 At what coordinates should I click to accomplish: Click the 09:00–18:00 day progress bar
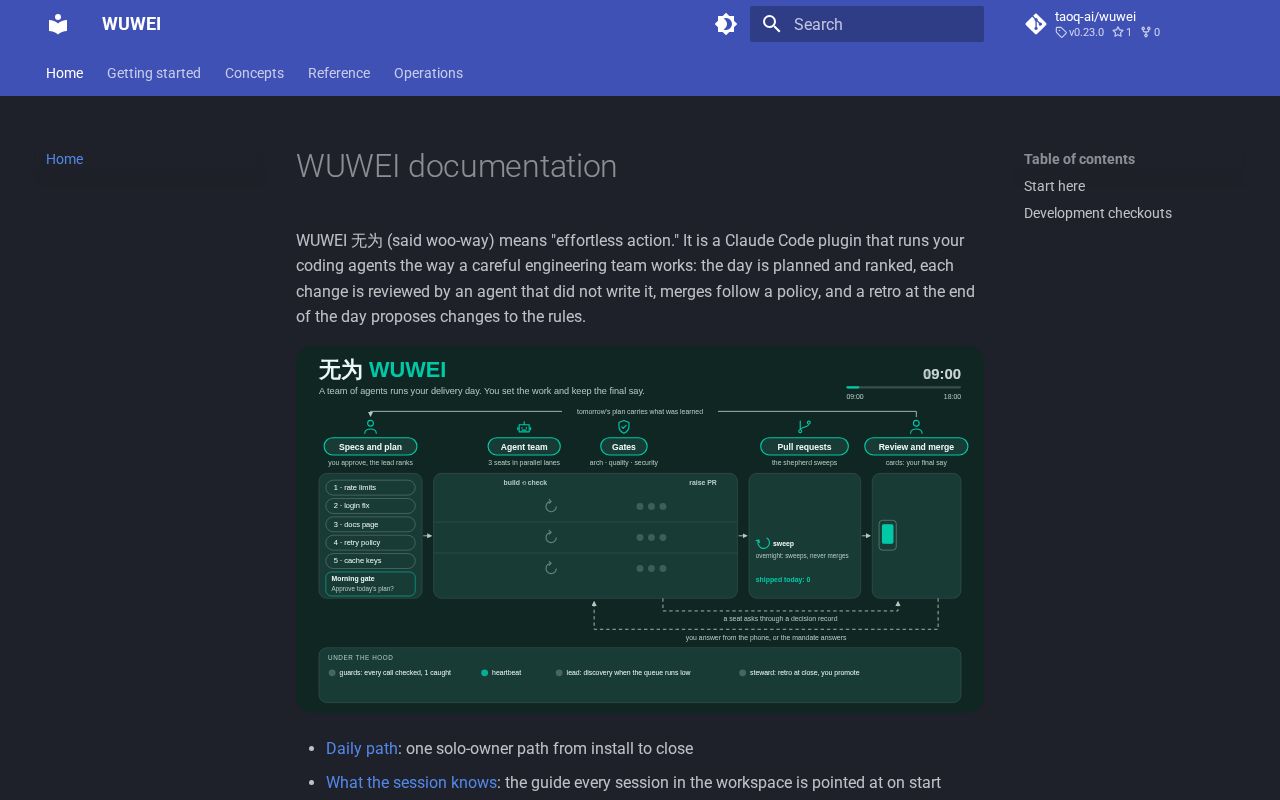pos(903,387)
